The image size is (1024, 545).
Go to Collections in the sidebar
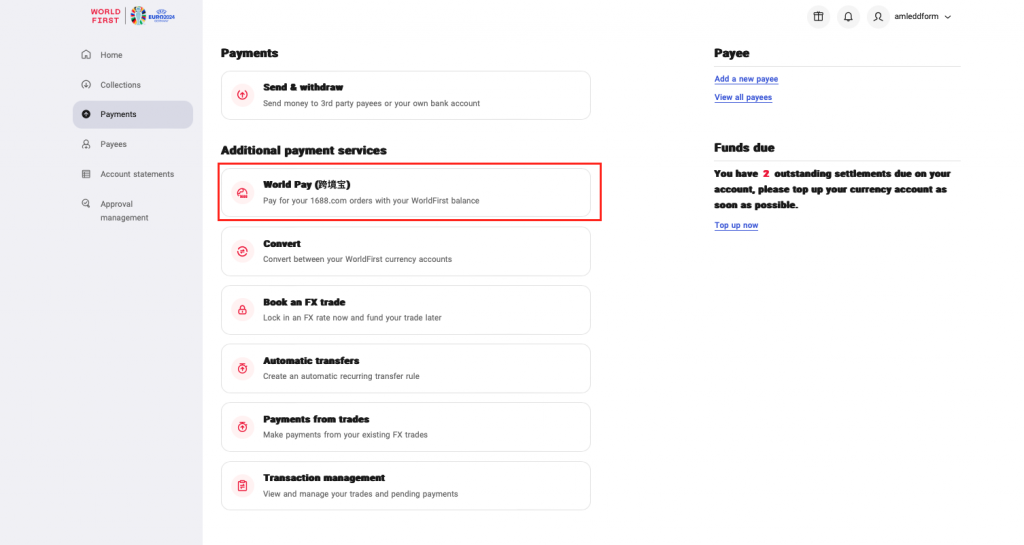(120, 85)
